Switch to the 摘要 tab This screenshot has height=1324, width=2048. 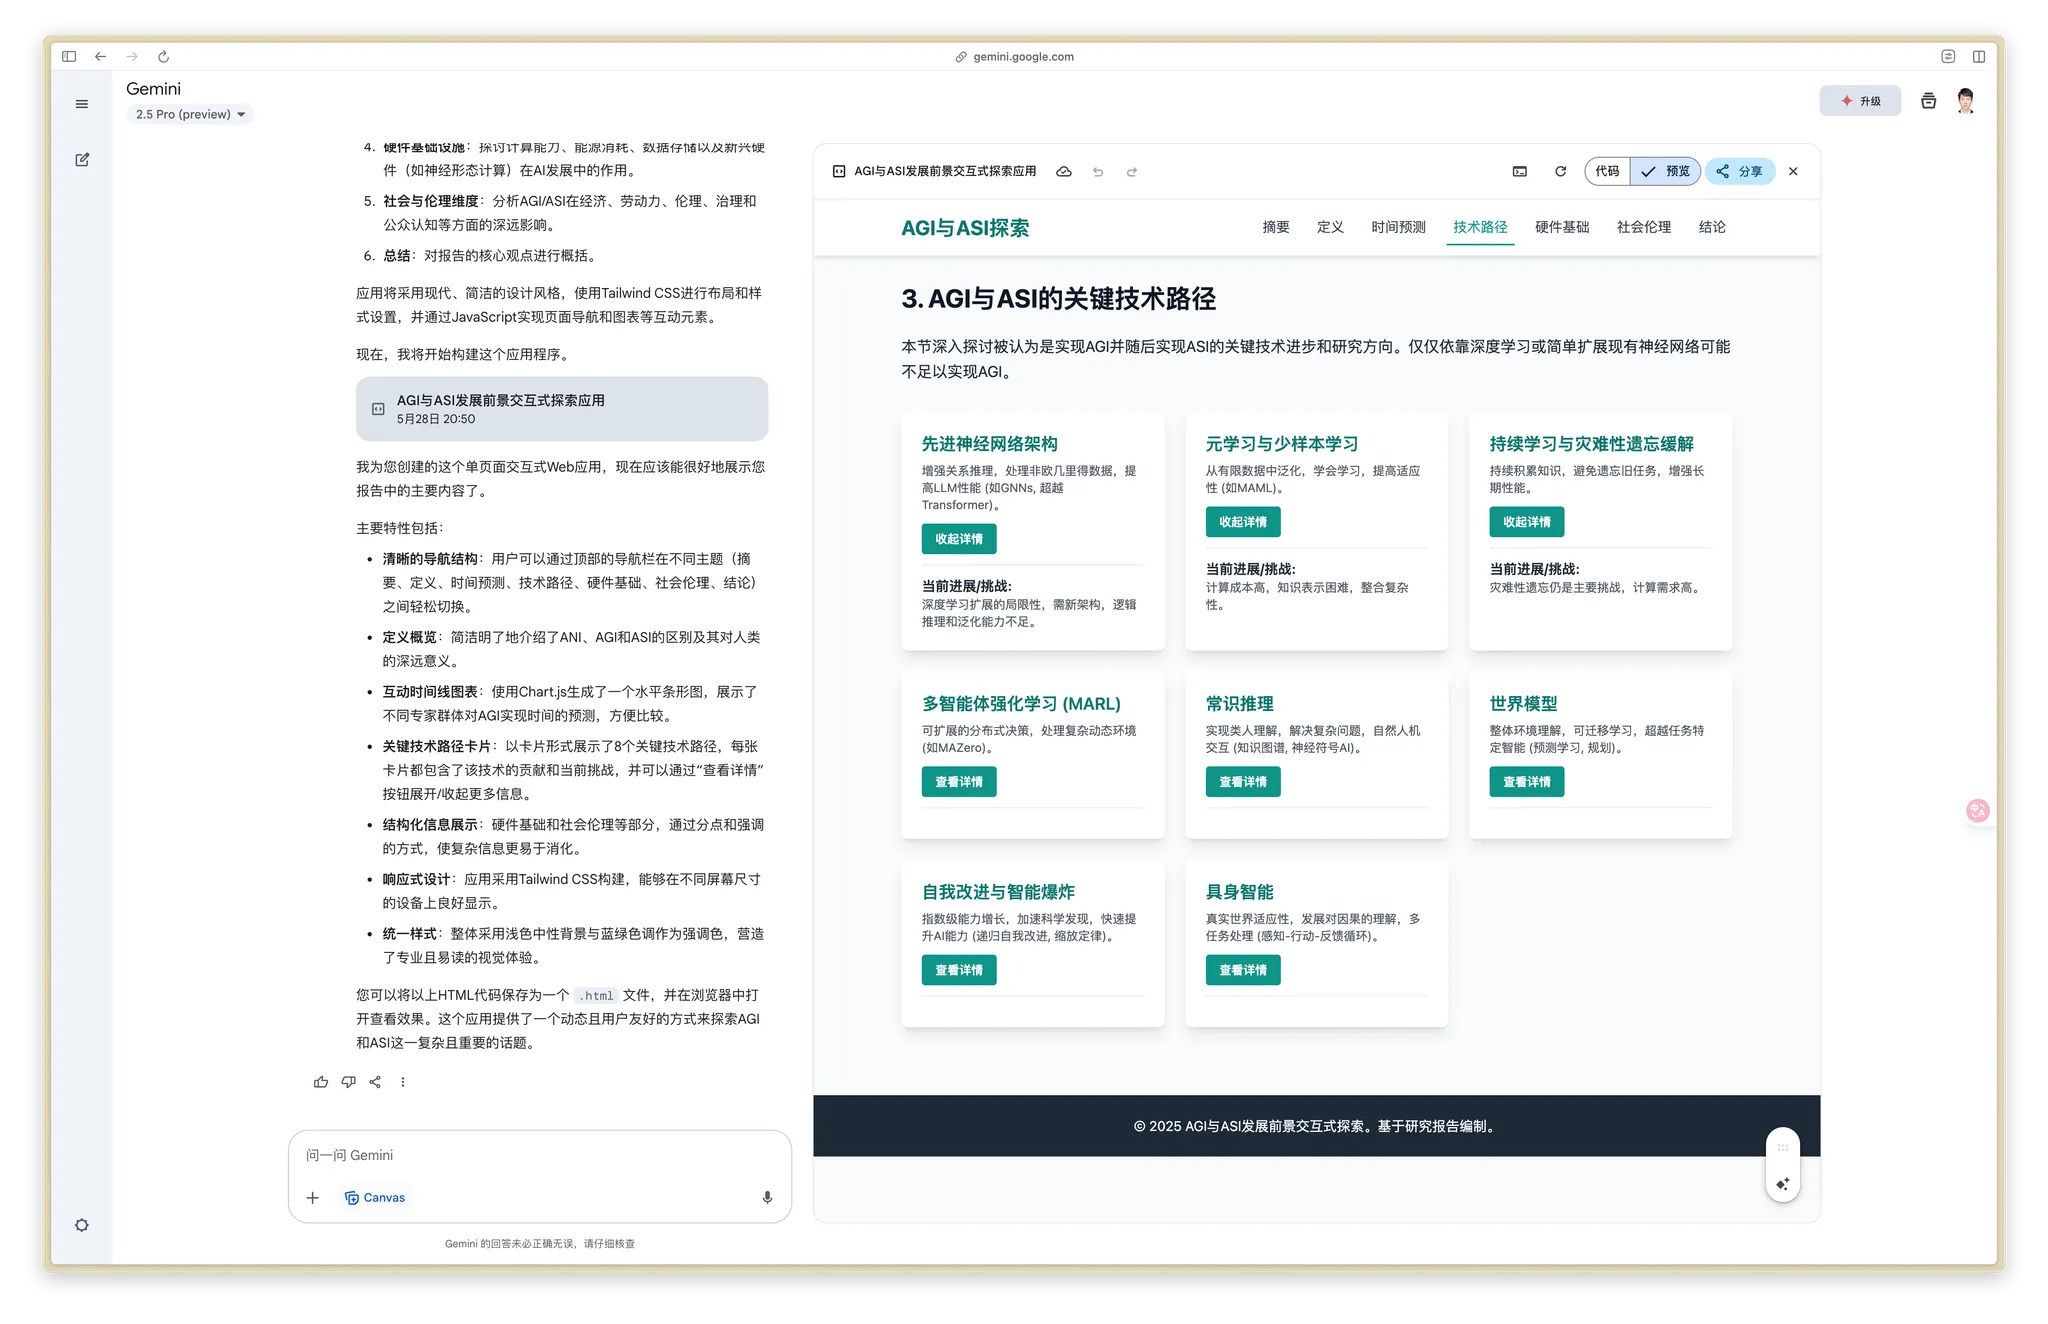click(1275, 227)
